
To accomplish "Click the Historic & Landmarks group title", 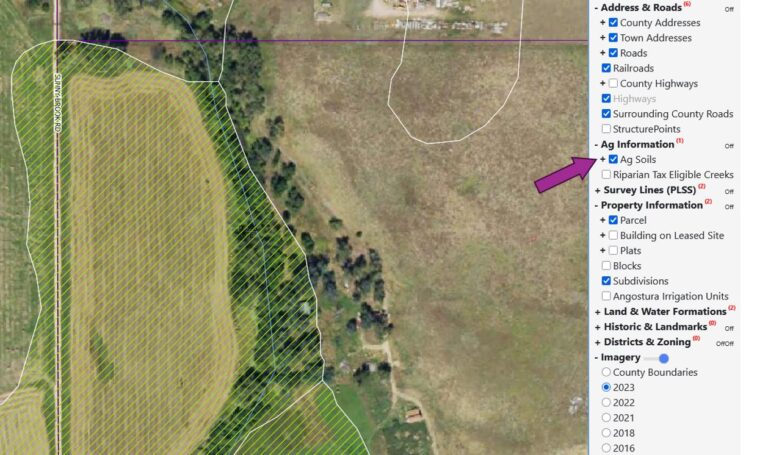I will (655, 327).
